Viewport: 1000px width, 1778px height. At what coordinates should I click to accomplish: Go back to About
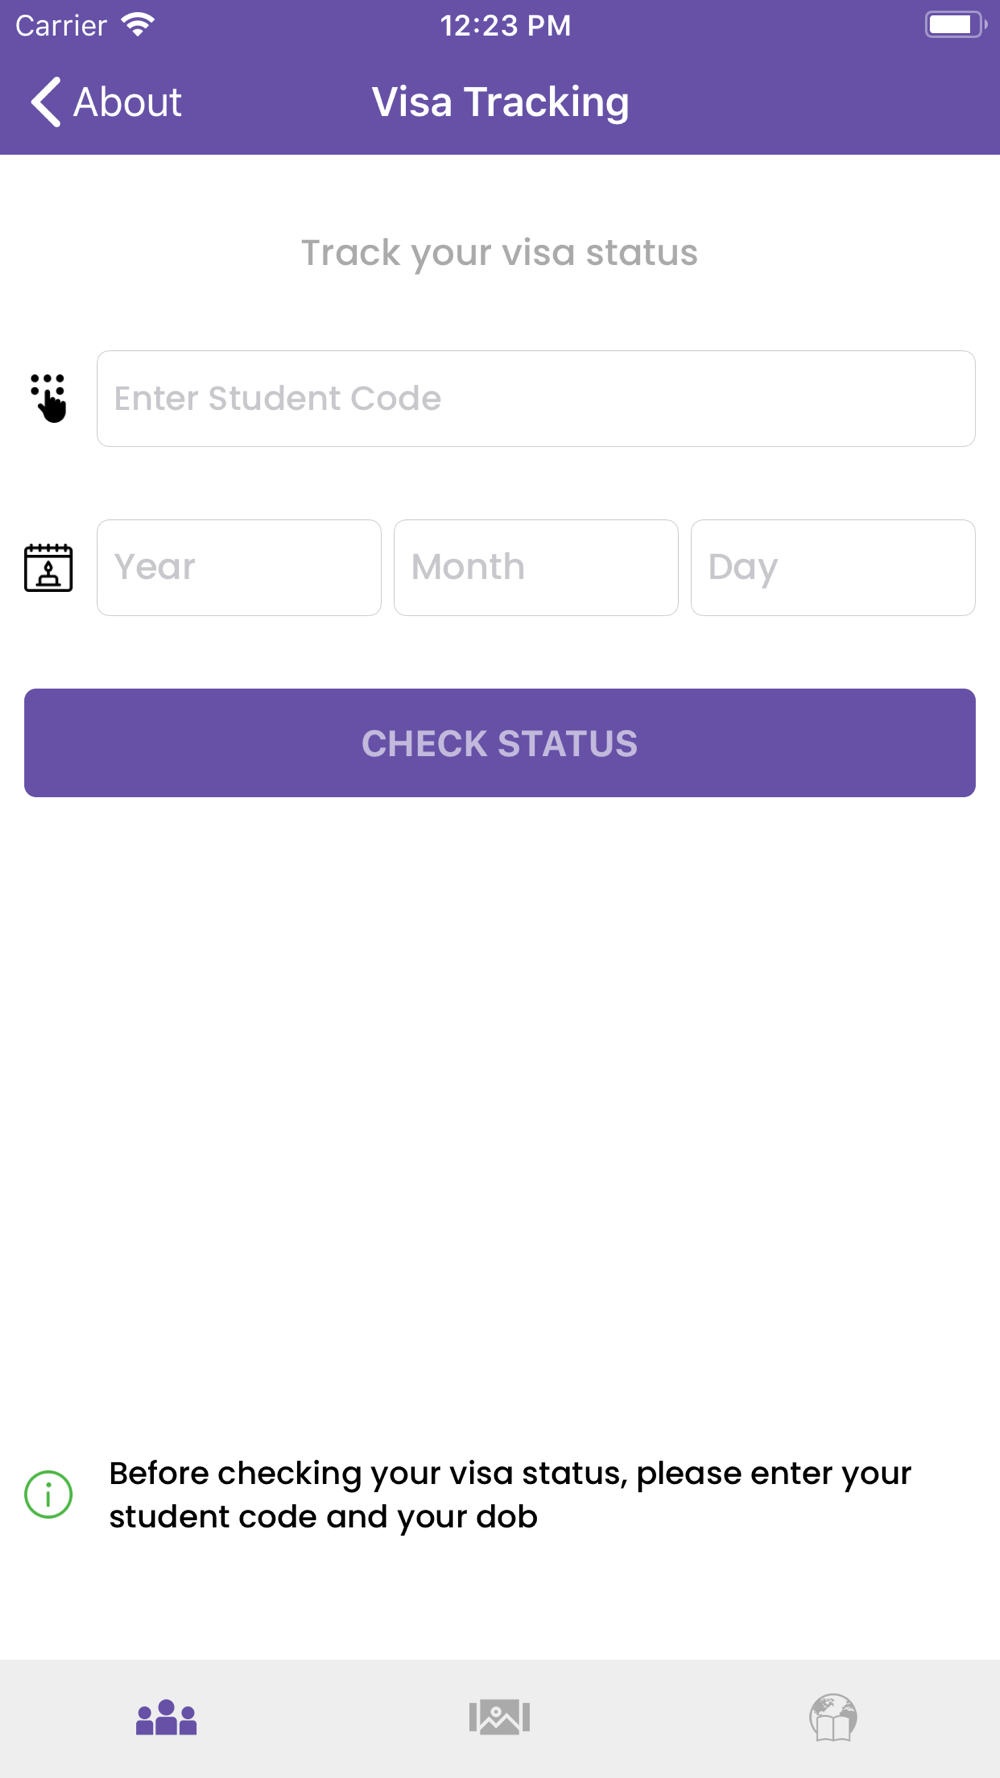[106, 102]
